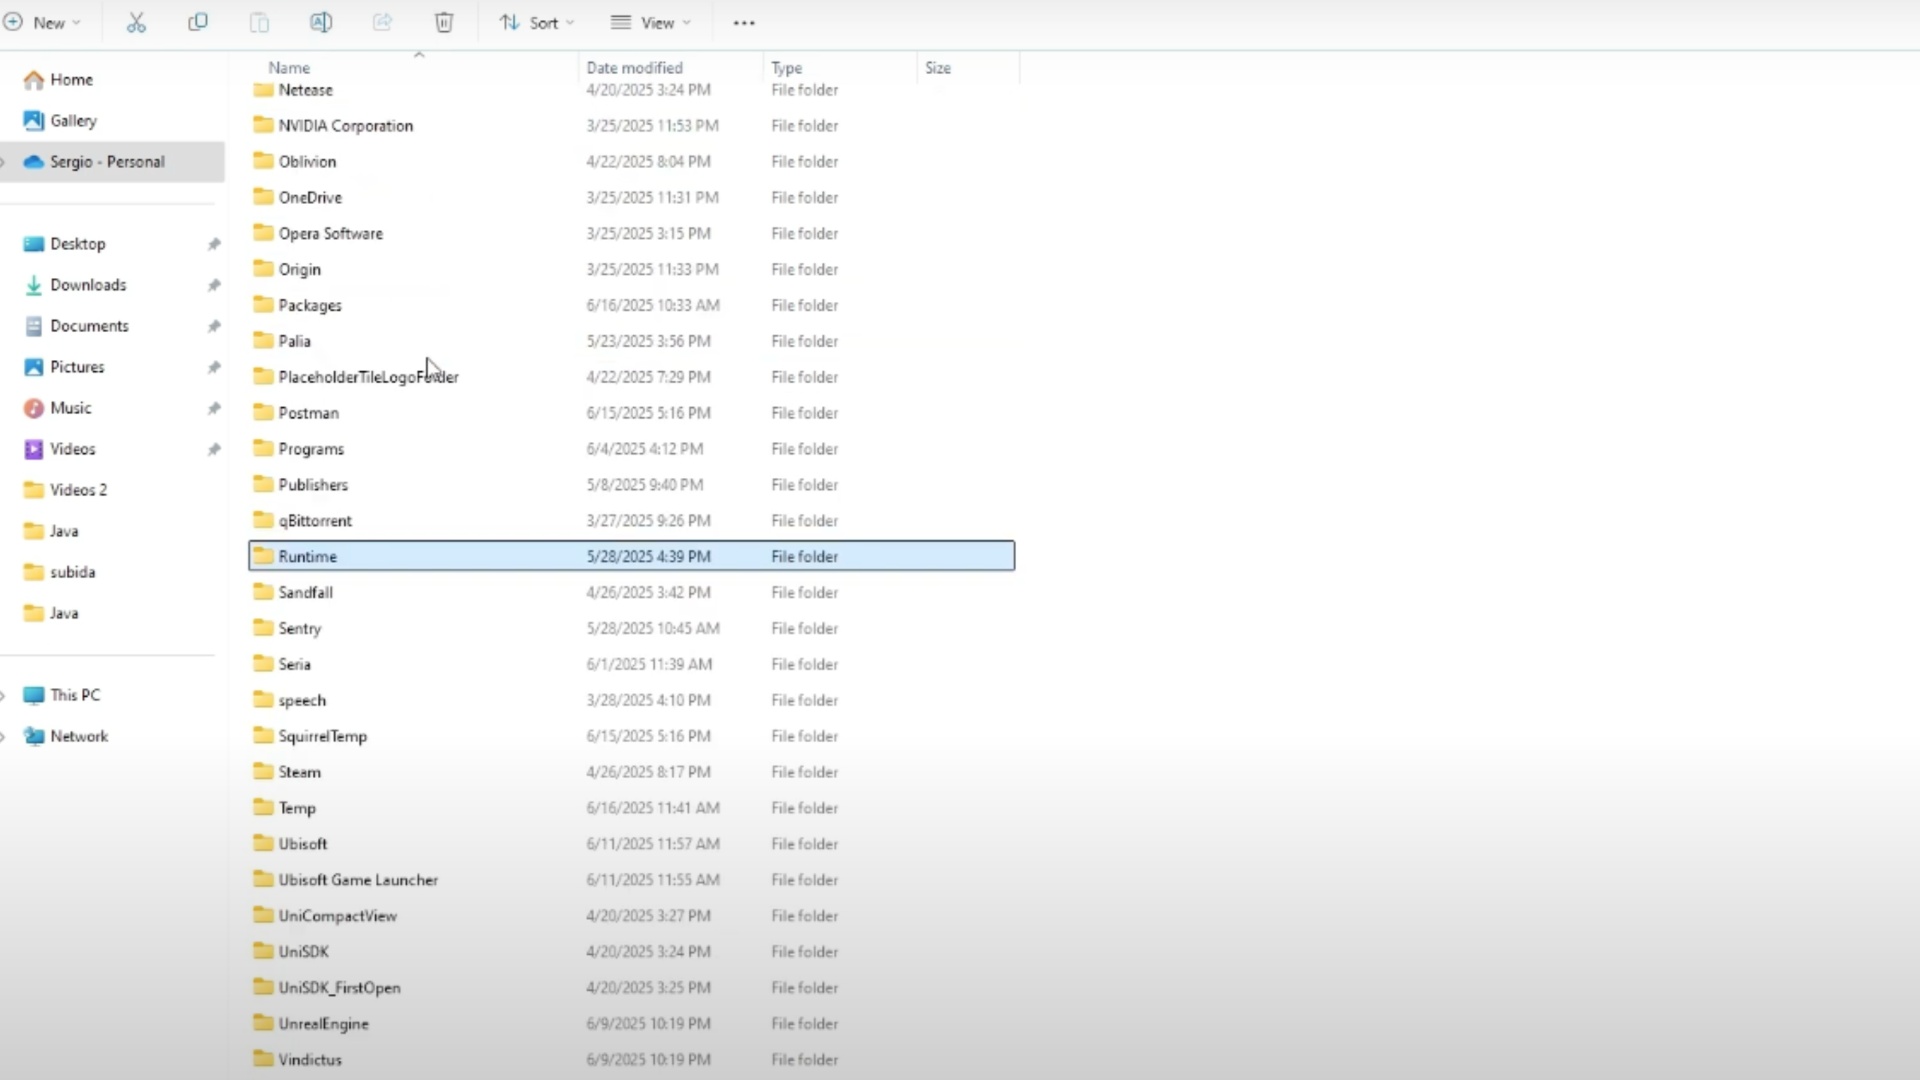Select the Programs folder
1920x1080 pixels.
point(631,449)
